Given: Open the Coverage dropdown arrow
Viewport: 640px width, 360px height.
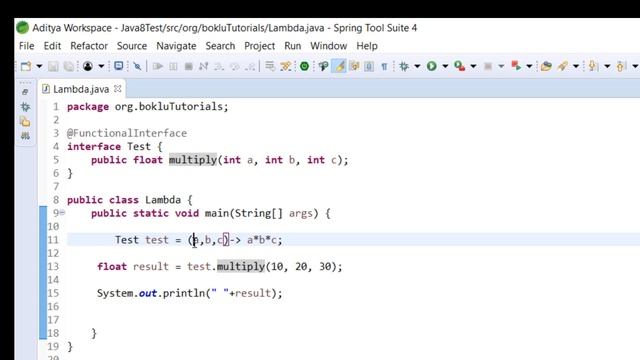Looking at the screenshot, I should click(x=473, y=66).
